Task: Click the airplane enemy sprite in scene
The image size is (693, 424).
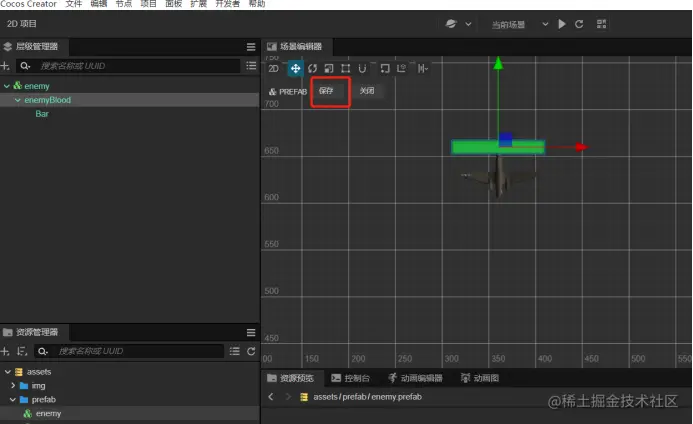Action: point(499,178)
